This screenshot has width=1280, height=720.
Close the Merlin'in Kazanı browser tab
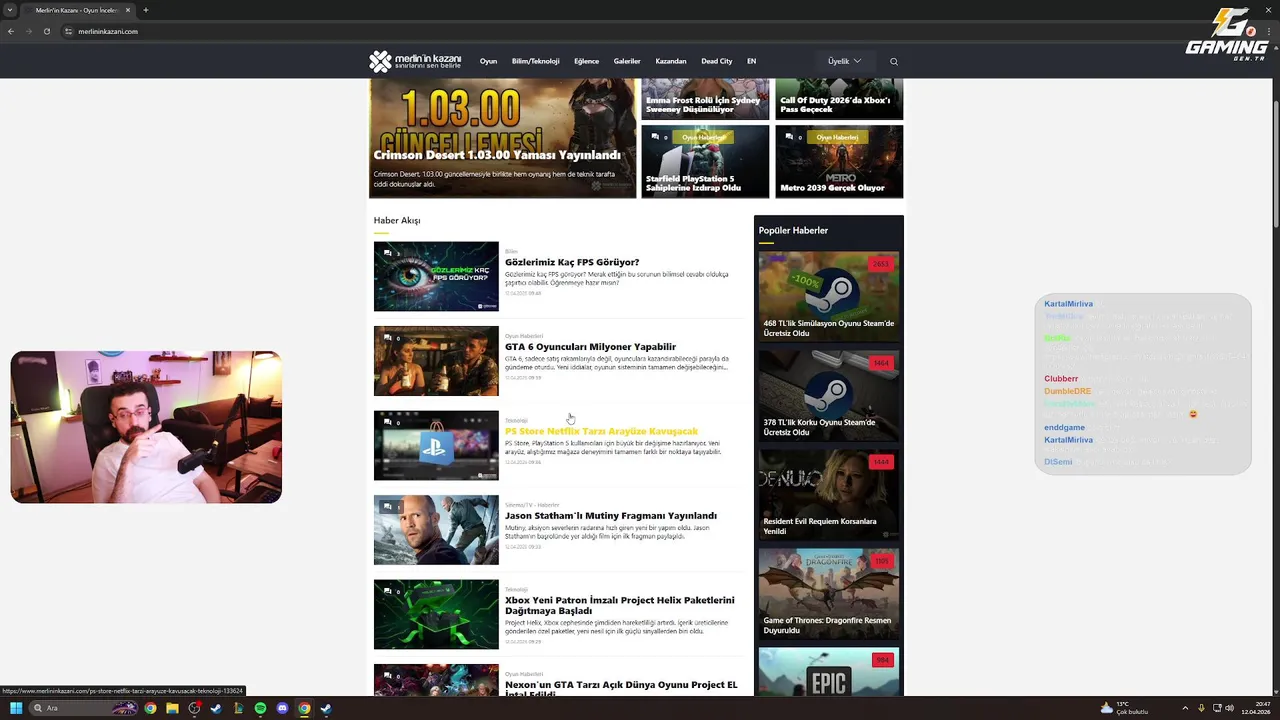[128, 10]
